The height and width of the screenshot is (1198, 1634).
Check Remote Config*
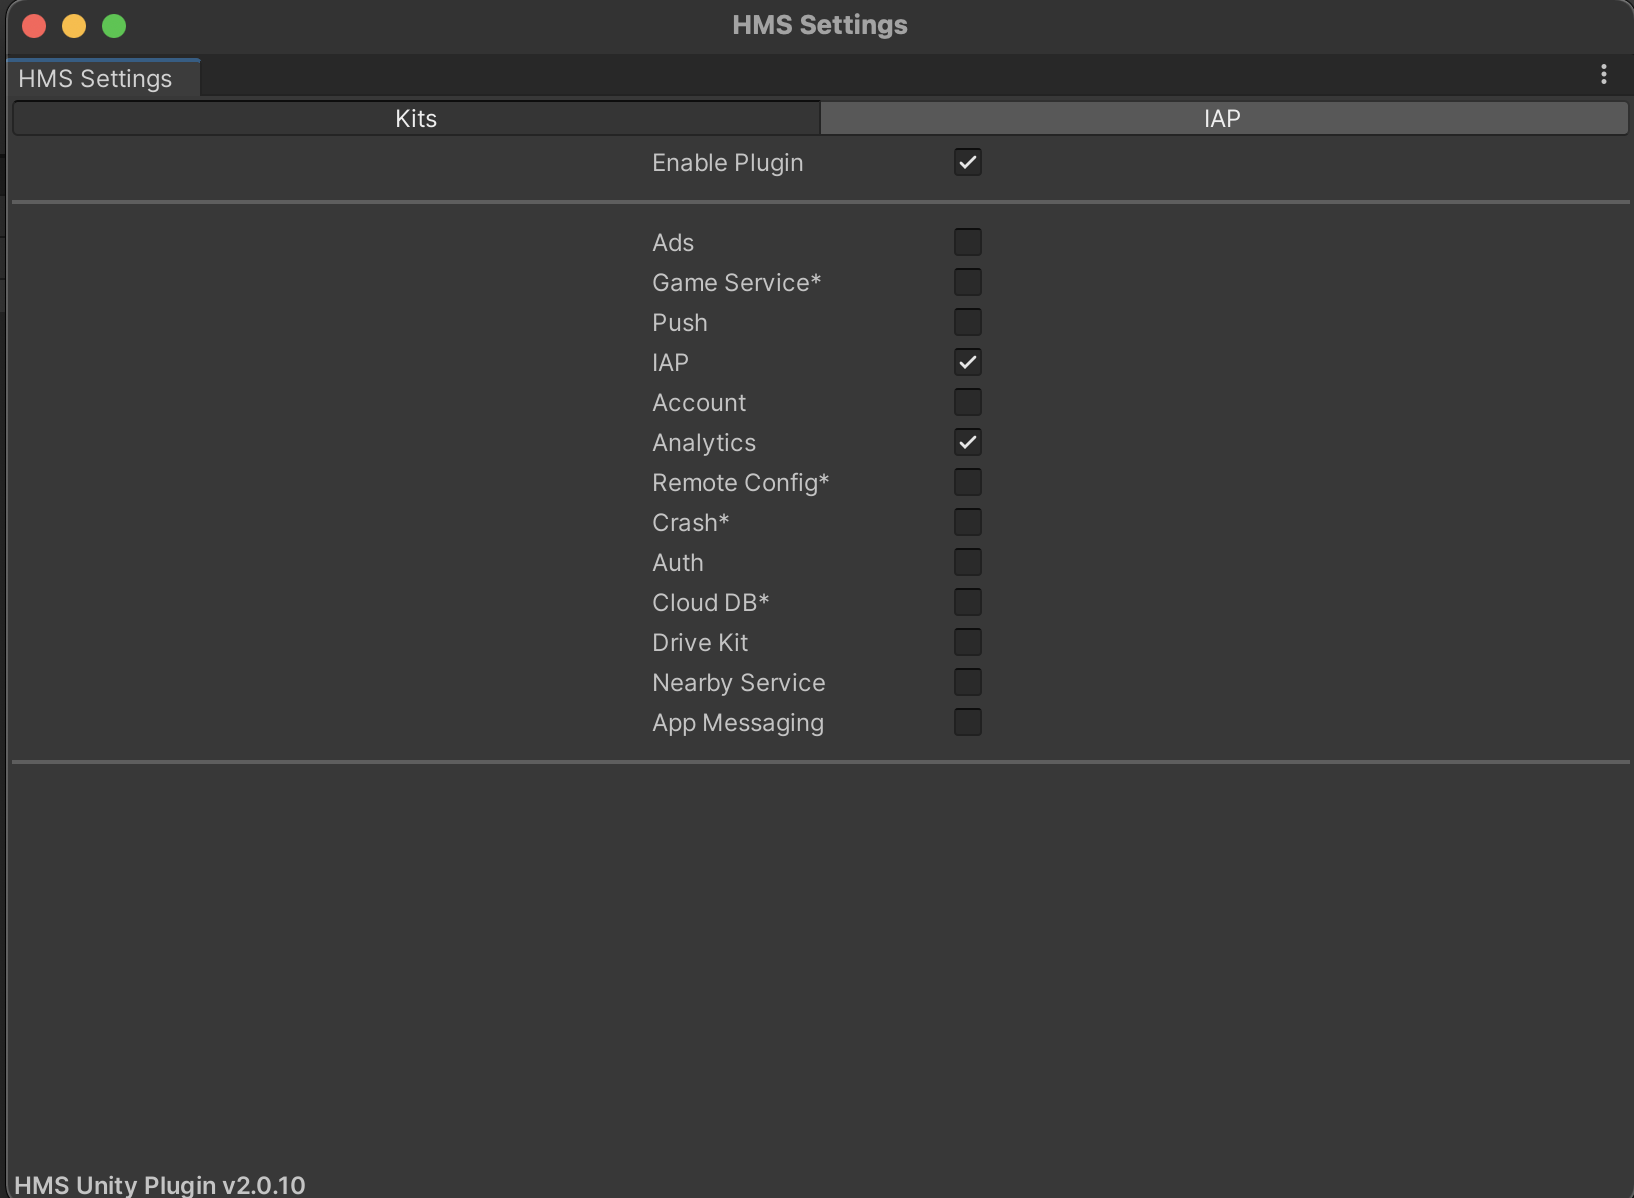coord(967,482)
